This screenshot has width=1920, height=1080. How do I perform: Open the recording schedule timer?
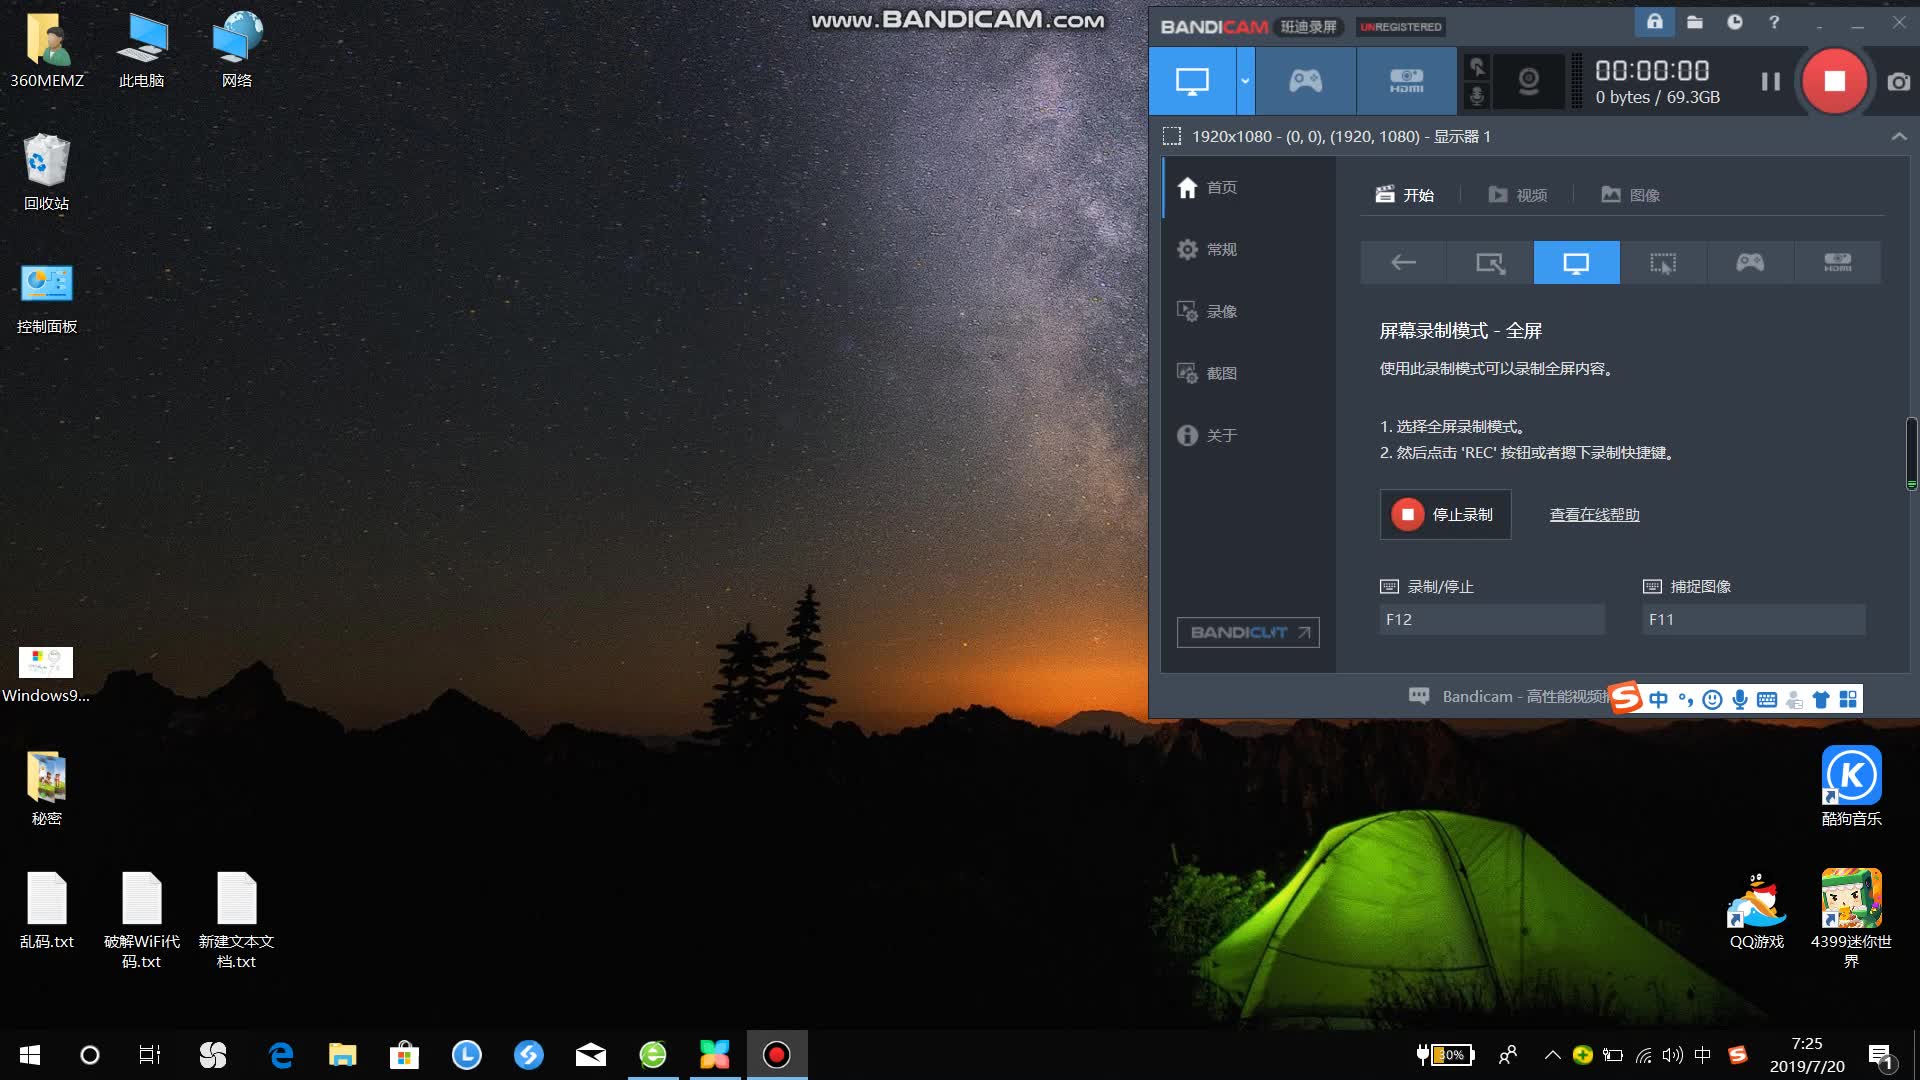click(x=1734, y=22)
